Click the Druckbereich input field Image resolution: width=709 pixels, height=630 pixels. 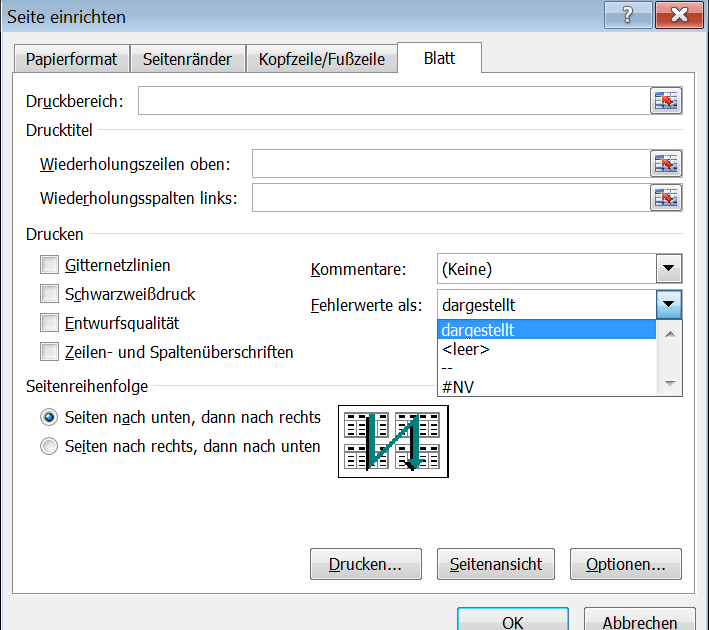click(394, 100)
